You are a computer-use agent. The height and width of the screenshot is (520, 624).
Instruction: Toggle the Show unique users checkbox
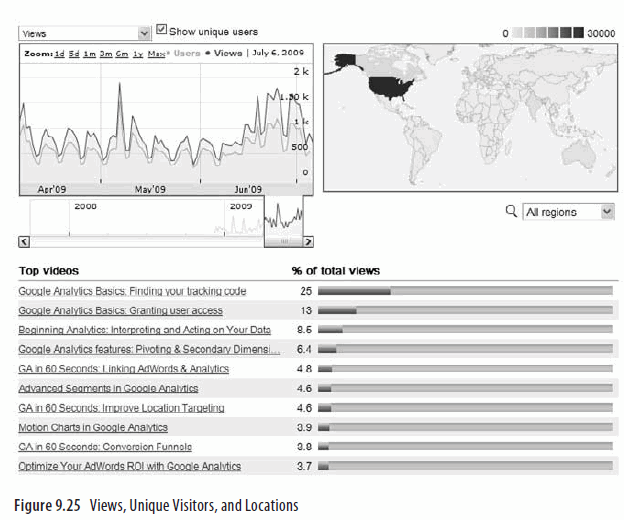(162, 31)
